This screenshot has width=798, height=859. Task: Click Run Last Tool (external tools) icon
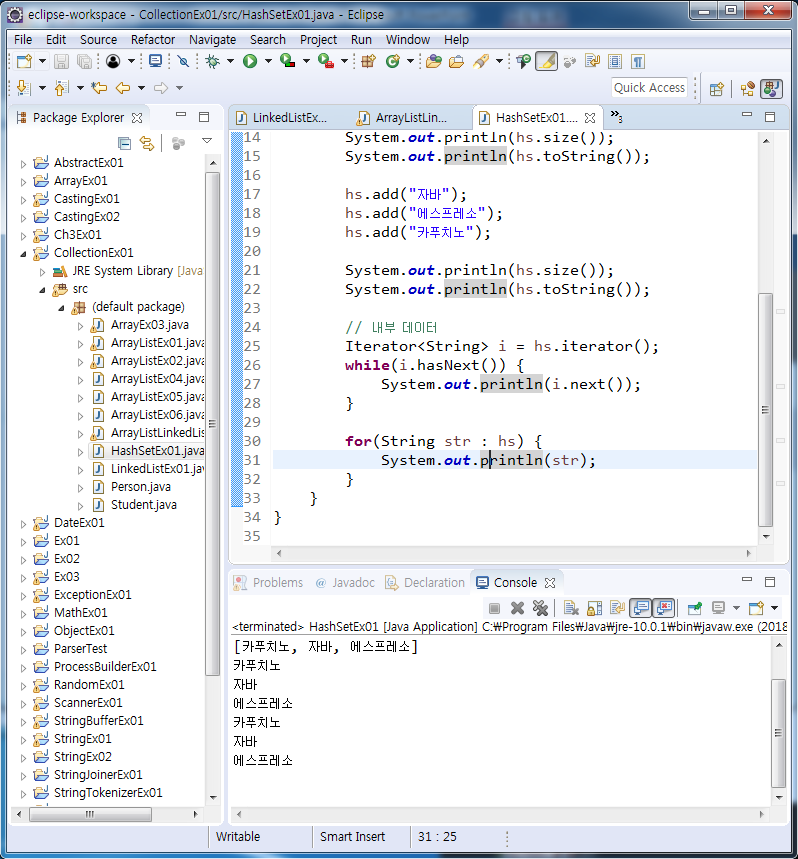(326, 61)
